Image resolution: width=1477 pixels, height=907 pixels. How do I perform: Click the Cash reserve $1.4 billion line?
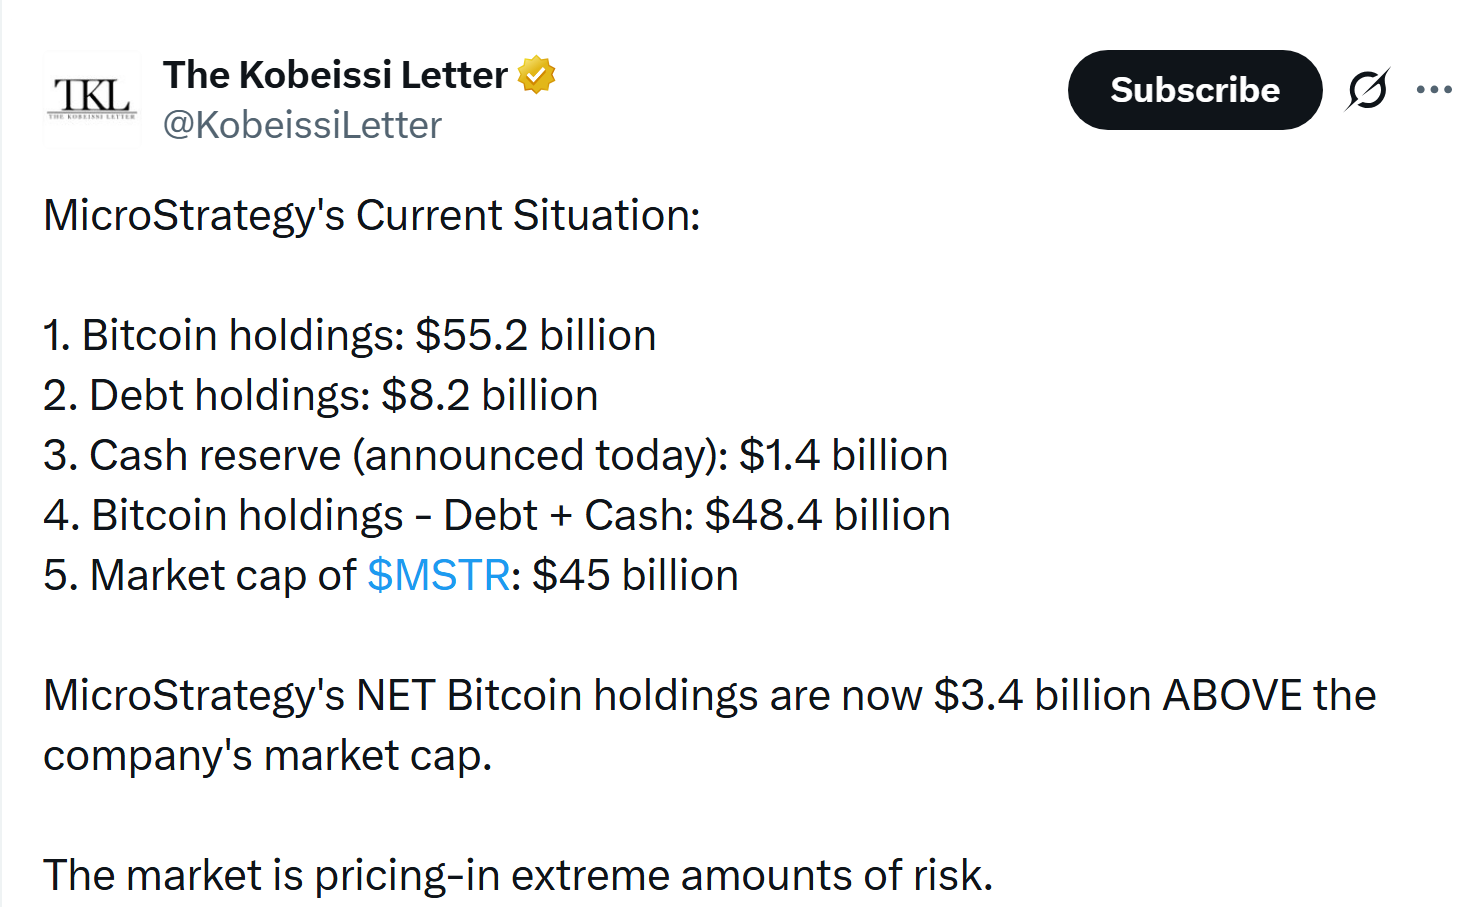click(495, 455)
